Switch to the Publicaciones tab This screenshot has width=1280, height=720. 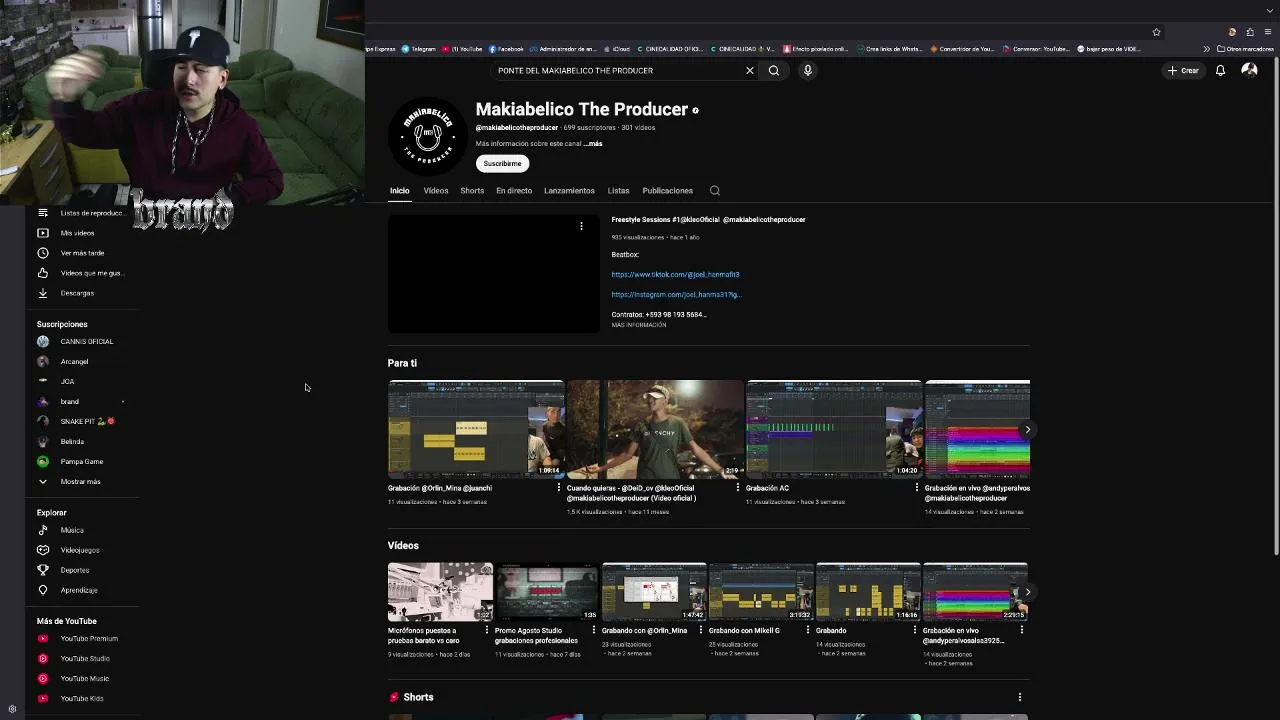pyautogui.click(x=667, y=191)
